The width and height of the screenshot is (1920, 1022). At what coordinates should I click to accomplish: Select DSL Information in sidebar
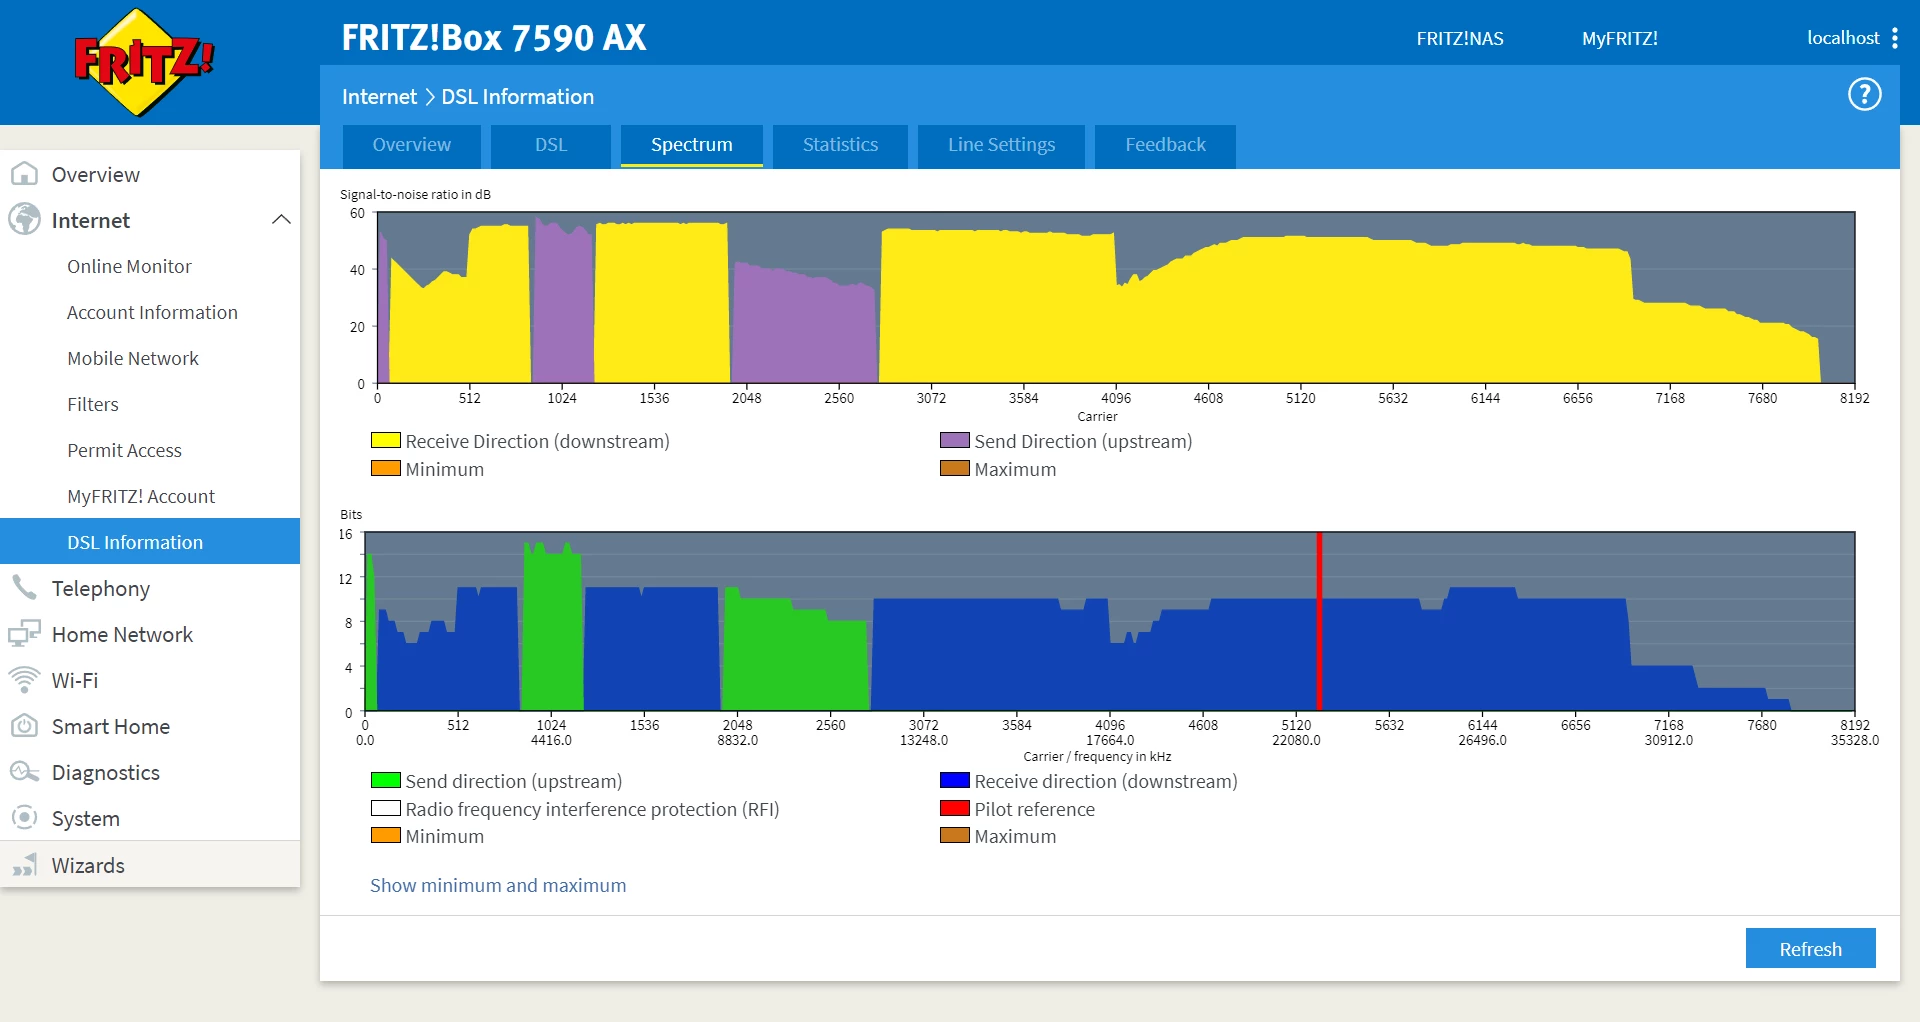(x=150, y=541)
